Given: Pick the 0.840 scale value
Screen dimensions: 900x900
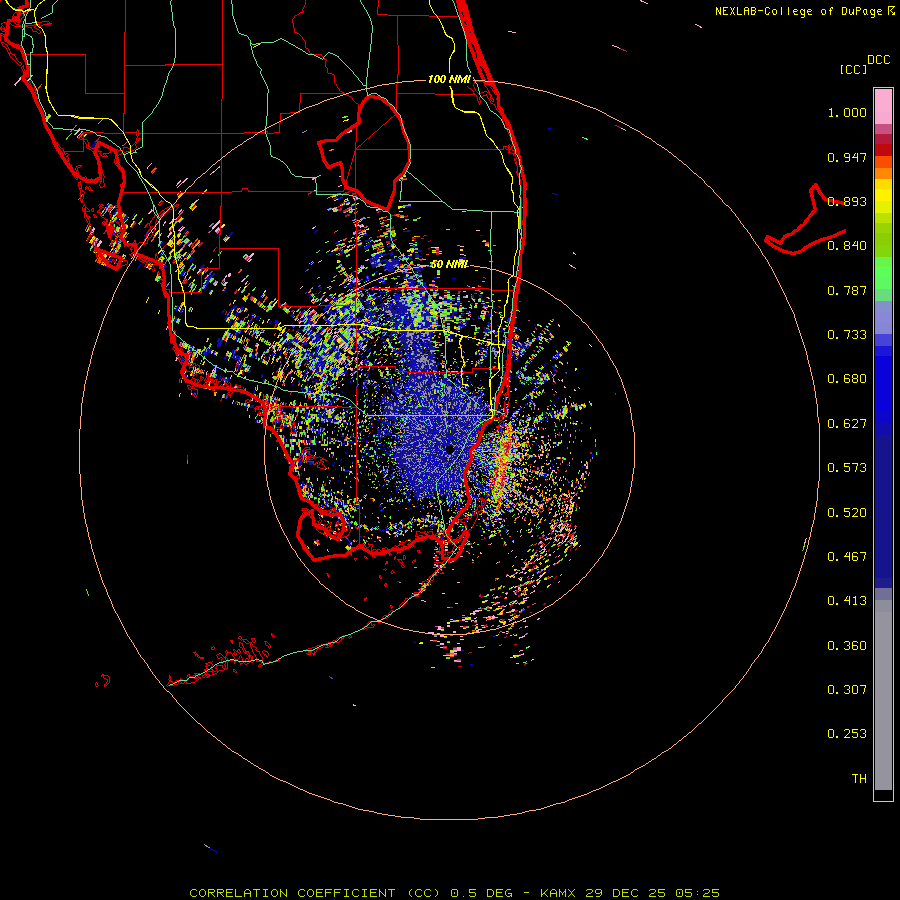Looking at the screenshot, I should coord(847,246).
